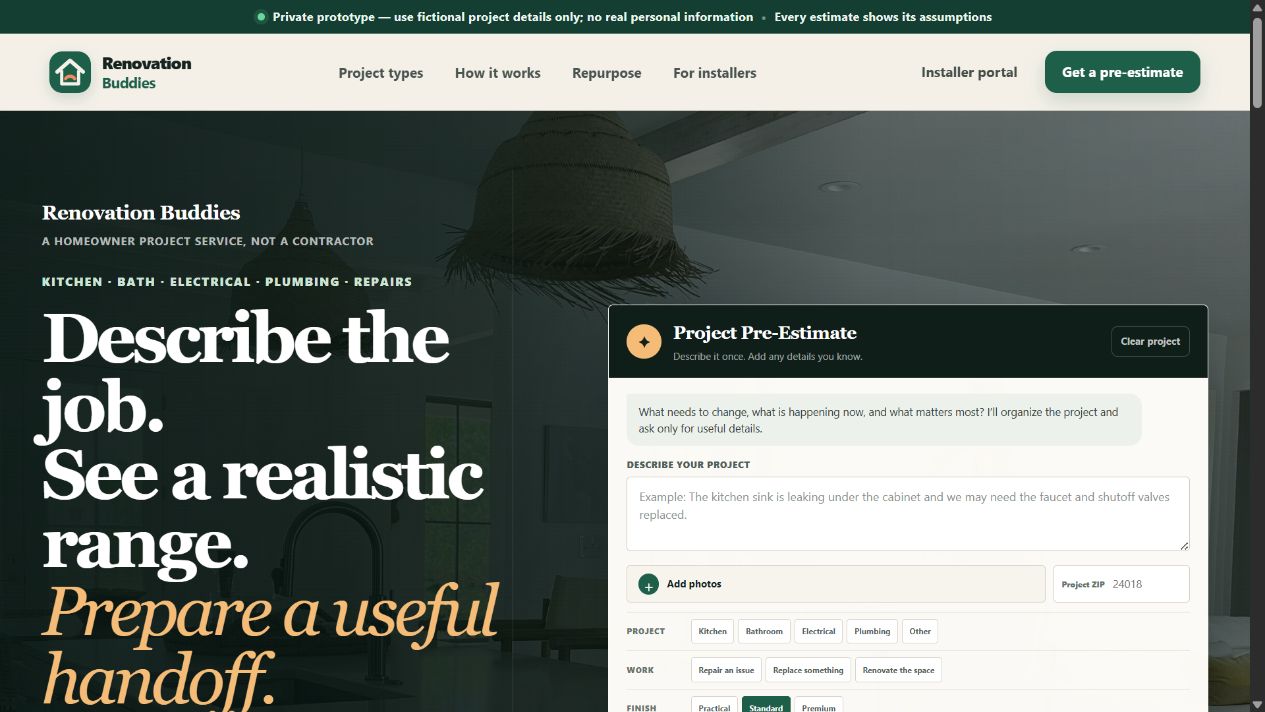Select Plumbing project chip
1265x712 pixels.
(x=872, y=631)
